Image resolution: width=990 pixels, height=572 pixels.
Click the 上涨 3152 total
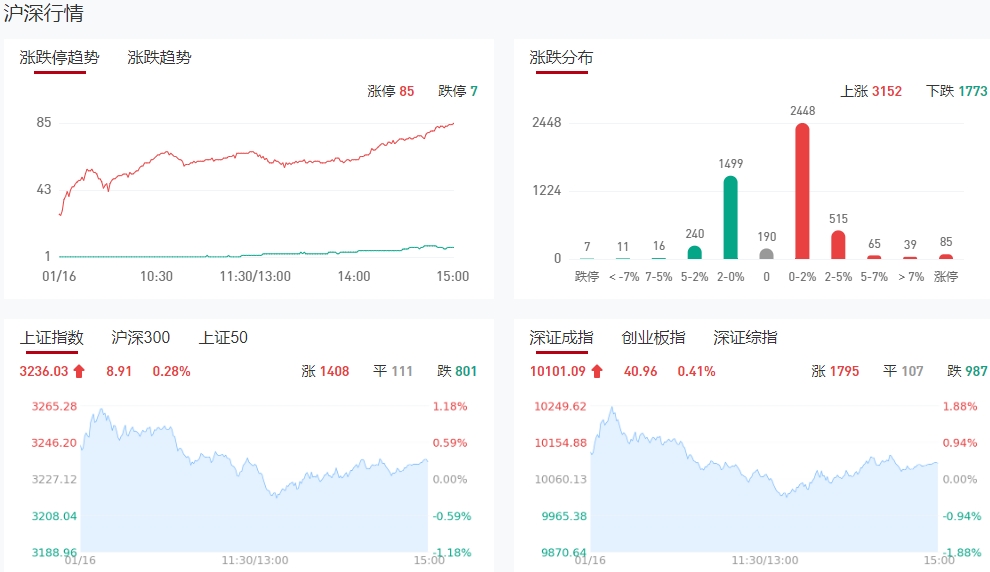pyautogui.click(x=871, y=92)
